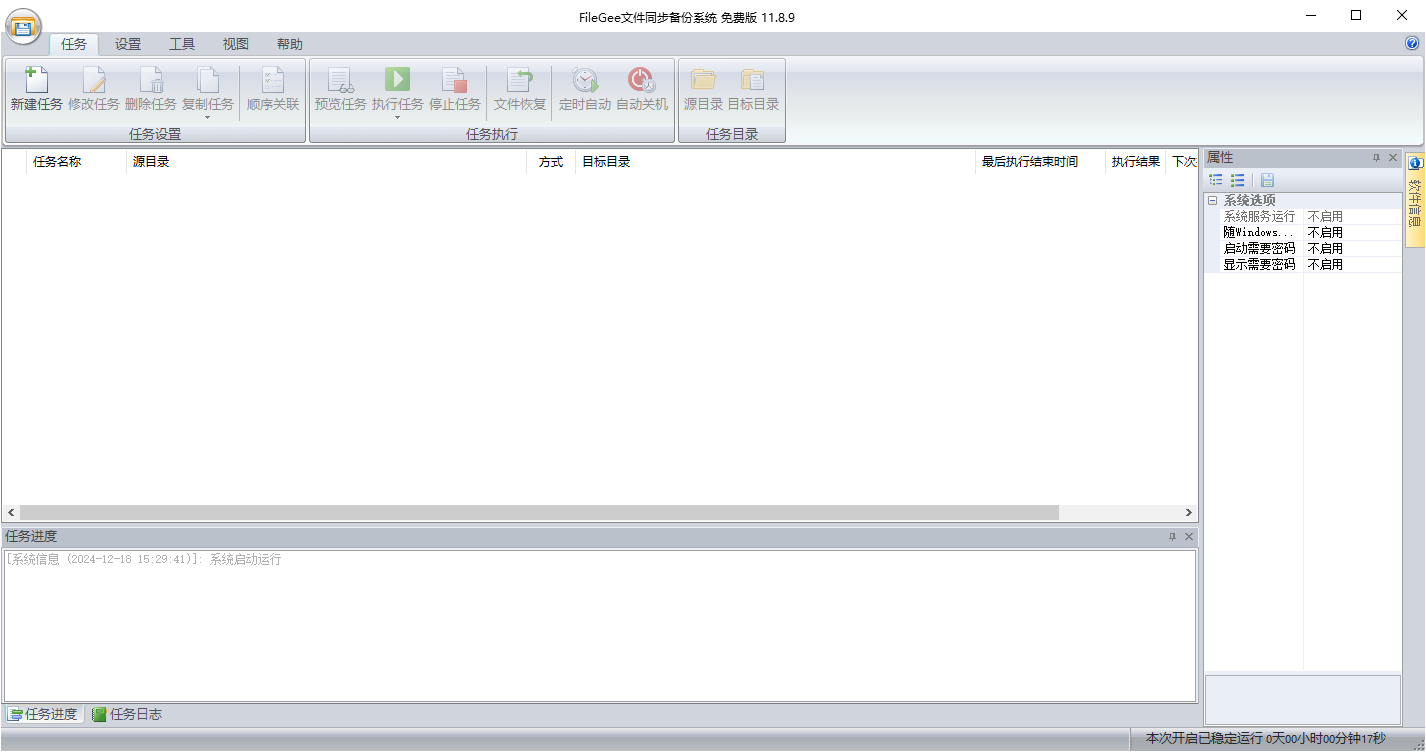Switch to the 任务日志 bottom tab
The height and width of the screenshot is (752, 1426).
[x=127, y=714]
